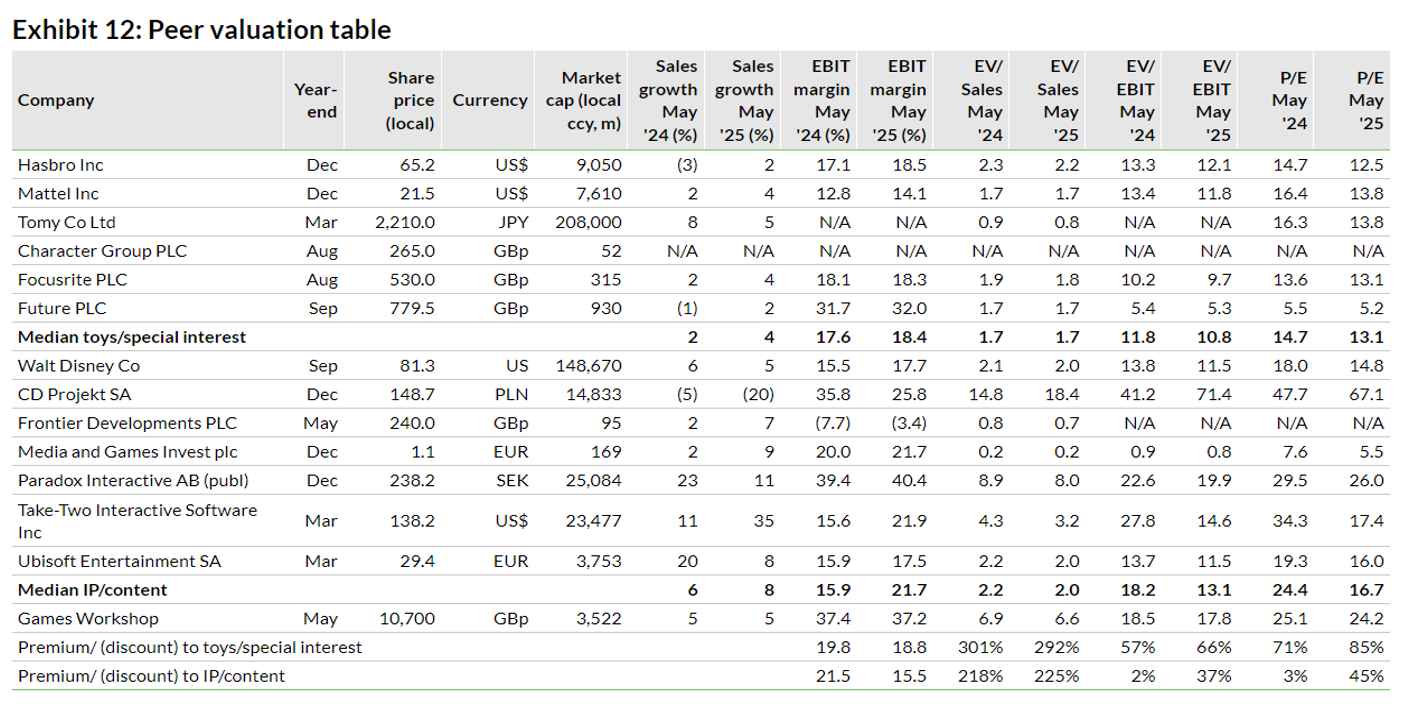
Task: Select the 'Focusrite PLC' row label
Action: (x=72, y=280)
